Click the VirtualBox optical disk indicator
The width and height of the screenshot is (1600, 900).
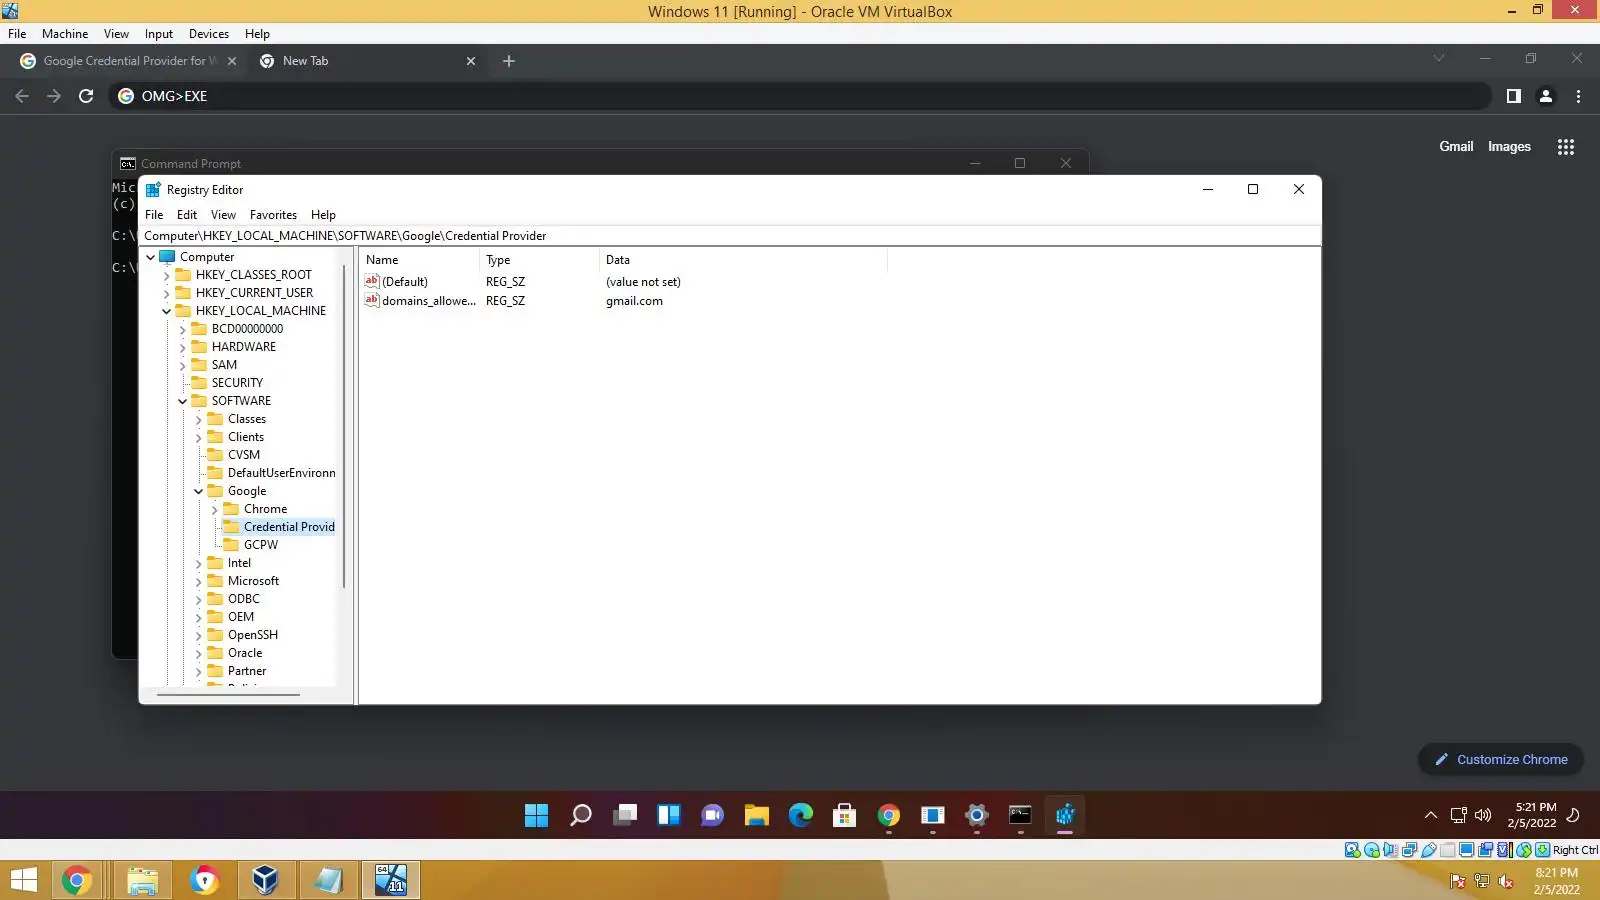click(1372, 850)
